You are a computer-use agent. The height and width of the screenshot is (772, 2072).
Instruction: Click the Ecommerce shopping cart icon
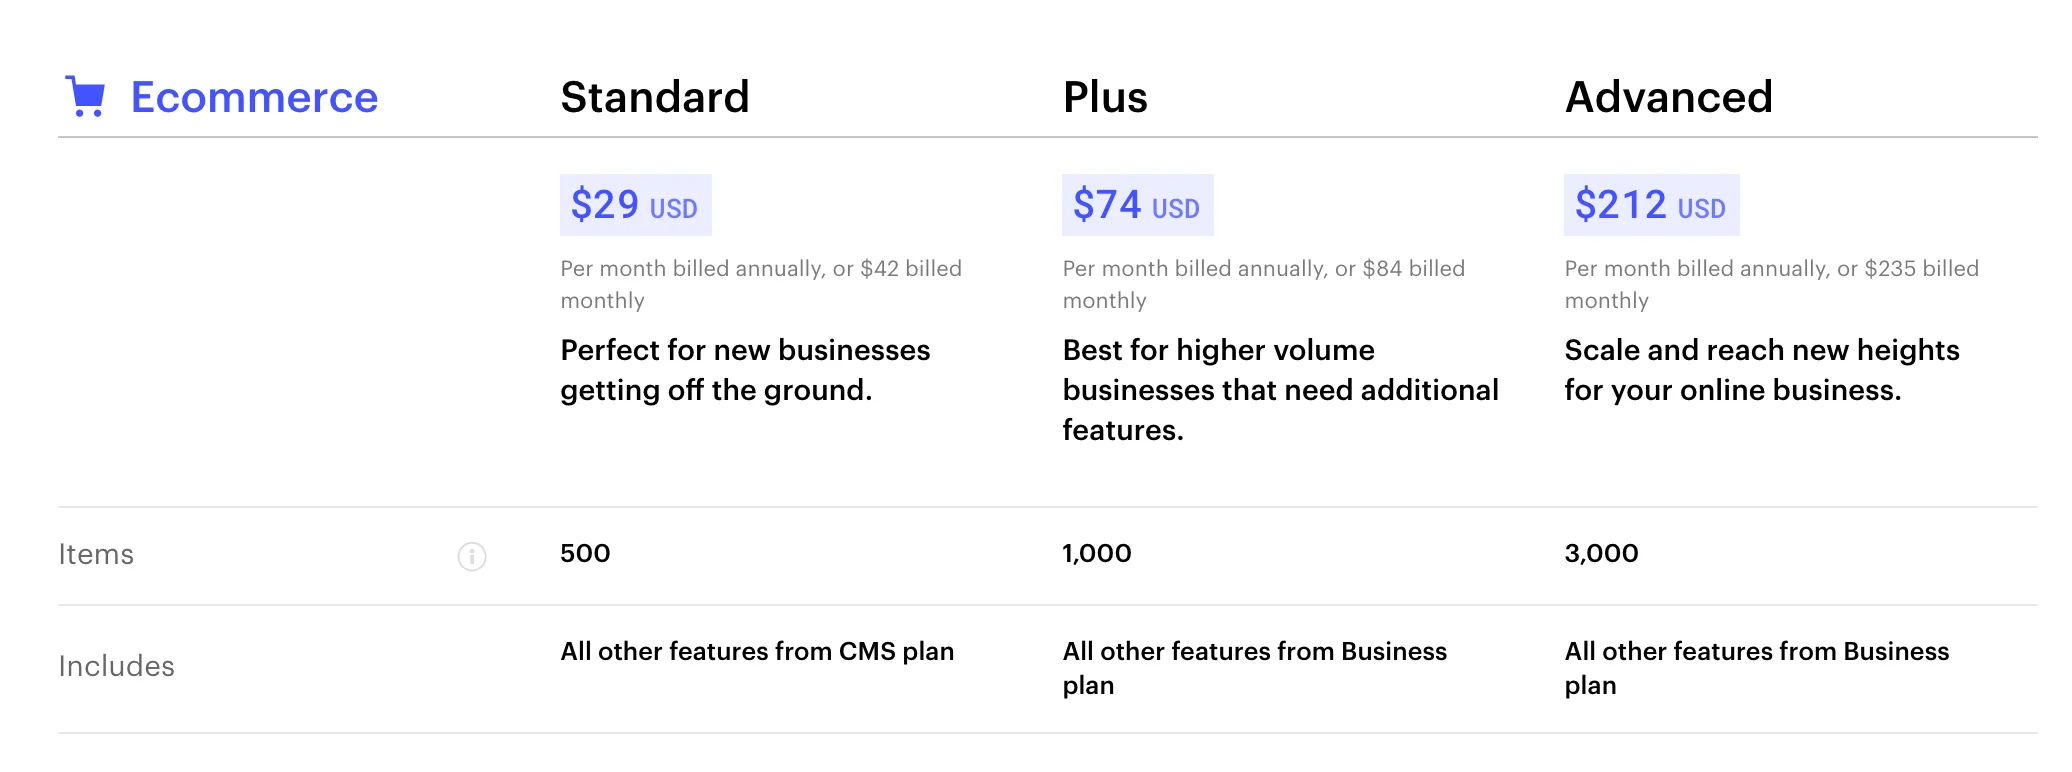[86, 97]
